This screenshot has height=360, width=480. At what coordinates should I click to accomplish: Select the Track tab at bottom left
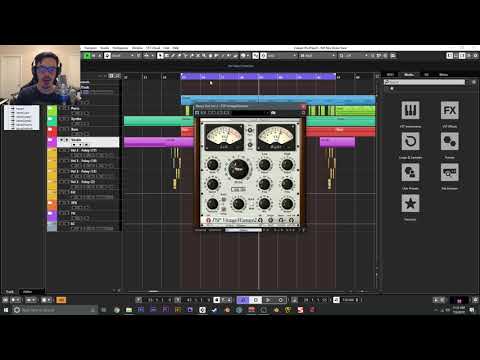tap(10, 292)
